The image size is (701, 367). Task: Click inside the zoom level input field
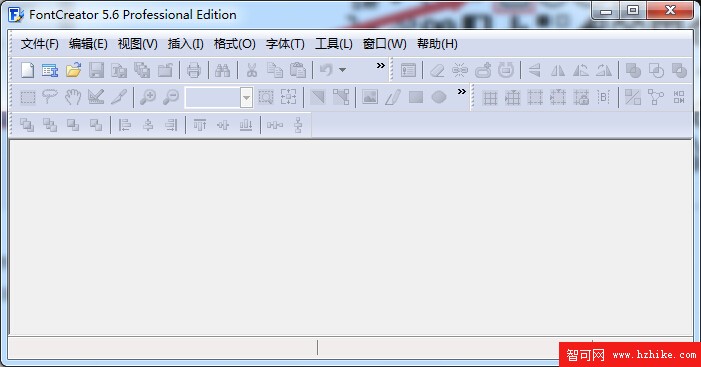click(x=213, y=98)
